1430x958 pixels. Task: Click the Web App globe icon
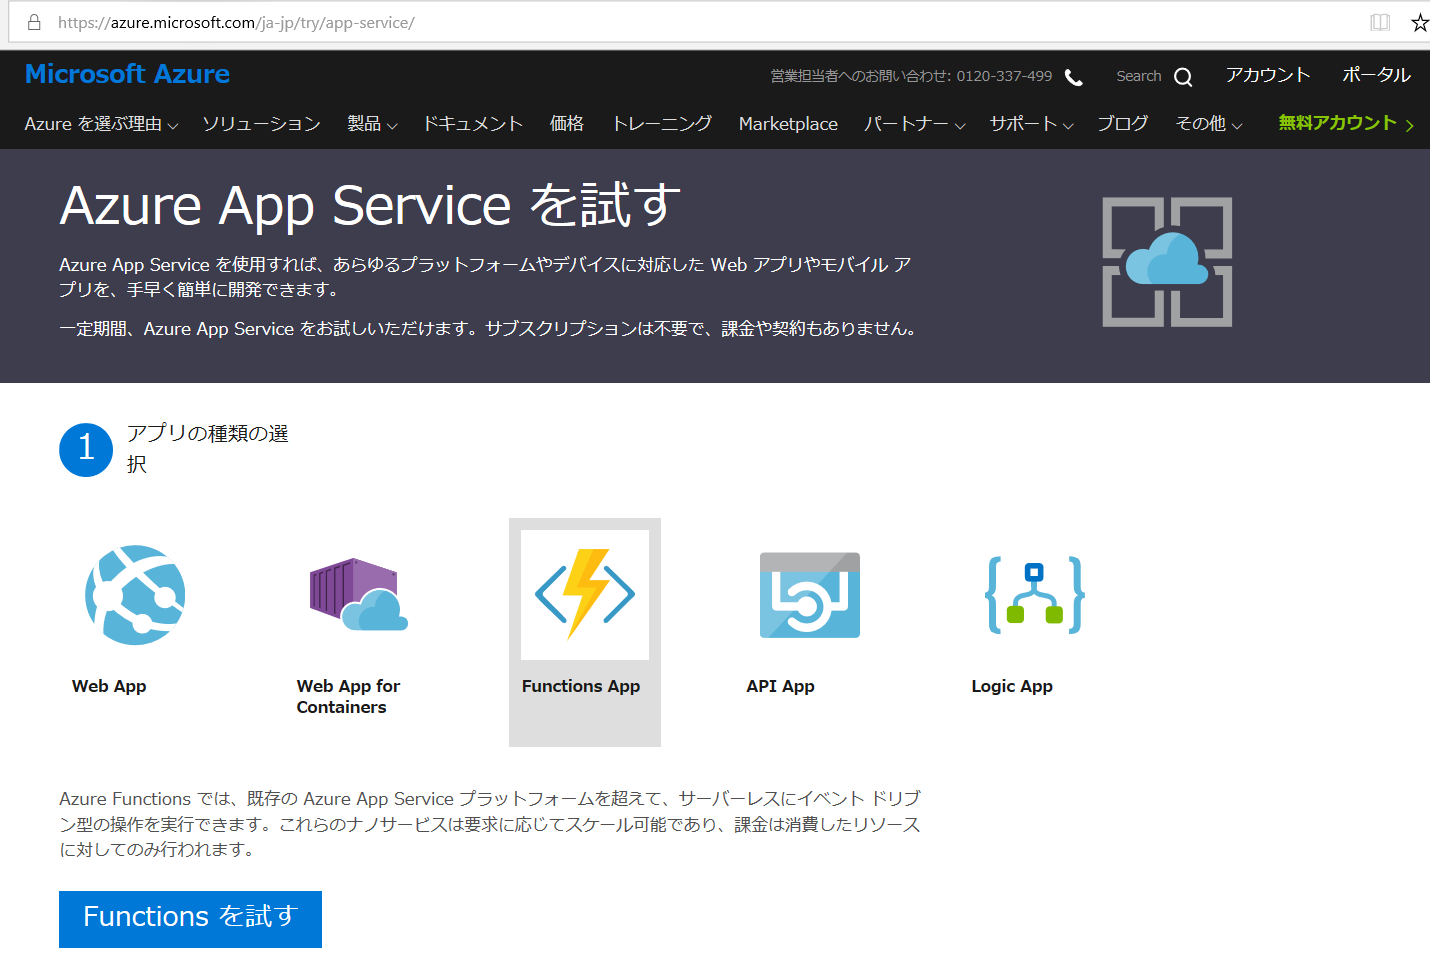(135, 595)
